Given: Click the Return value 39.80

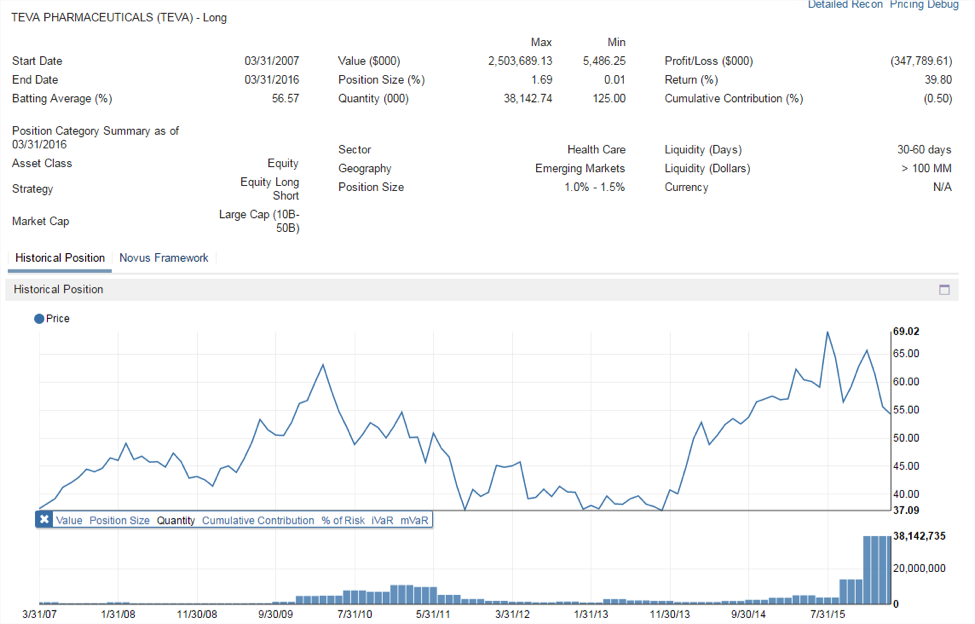Looking at the screenshot, I should (938, 80).
